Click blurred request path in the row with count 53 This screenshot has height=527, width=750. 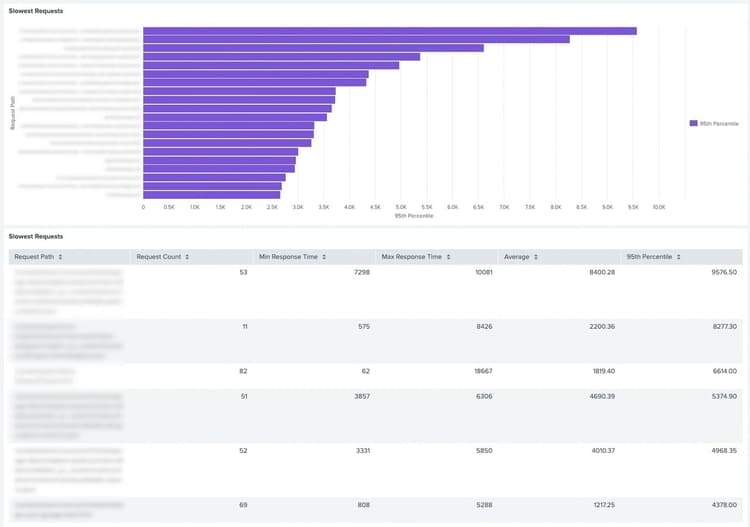[68, 292]
